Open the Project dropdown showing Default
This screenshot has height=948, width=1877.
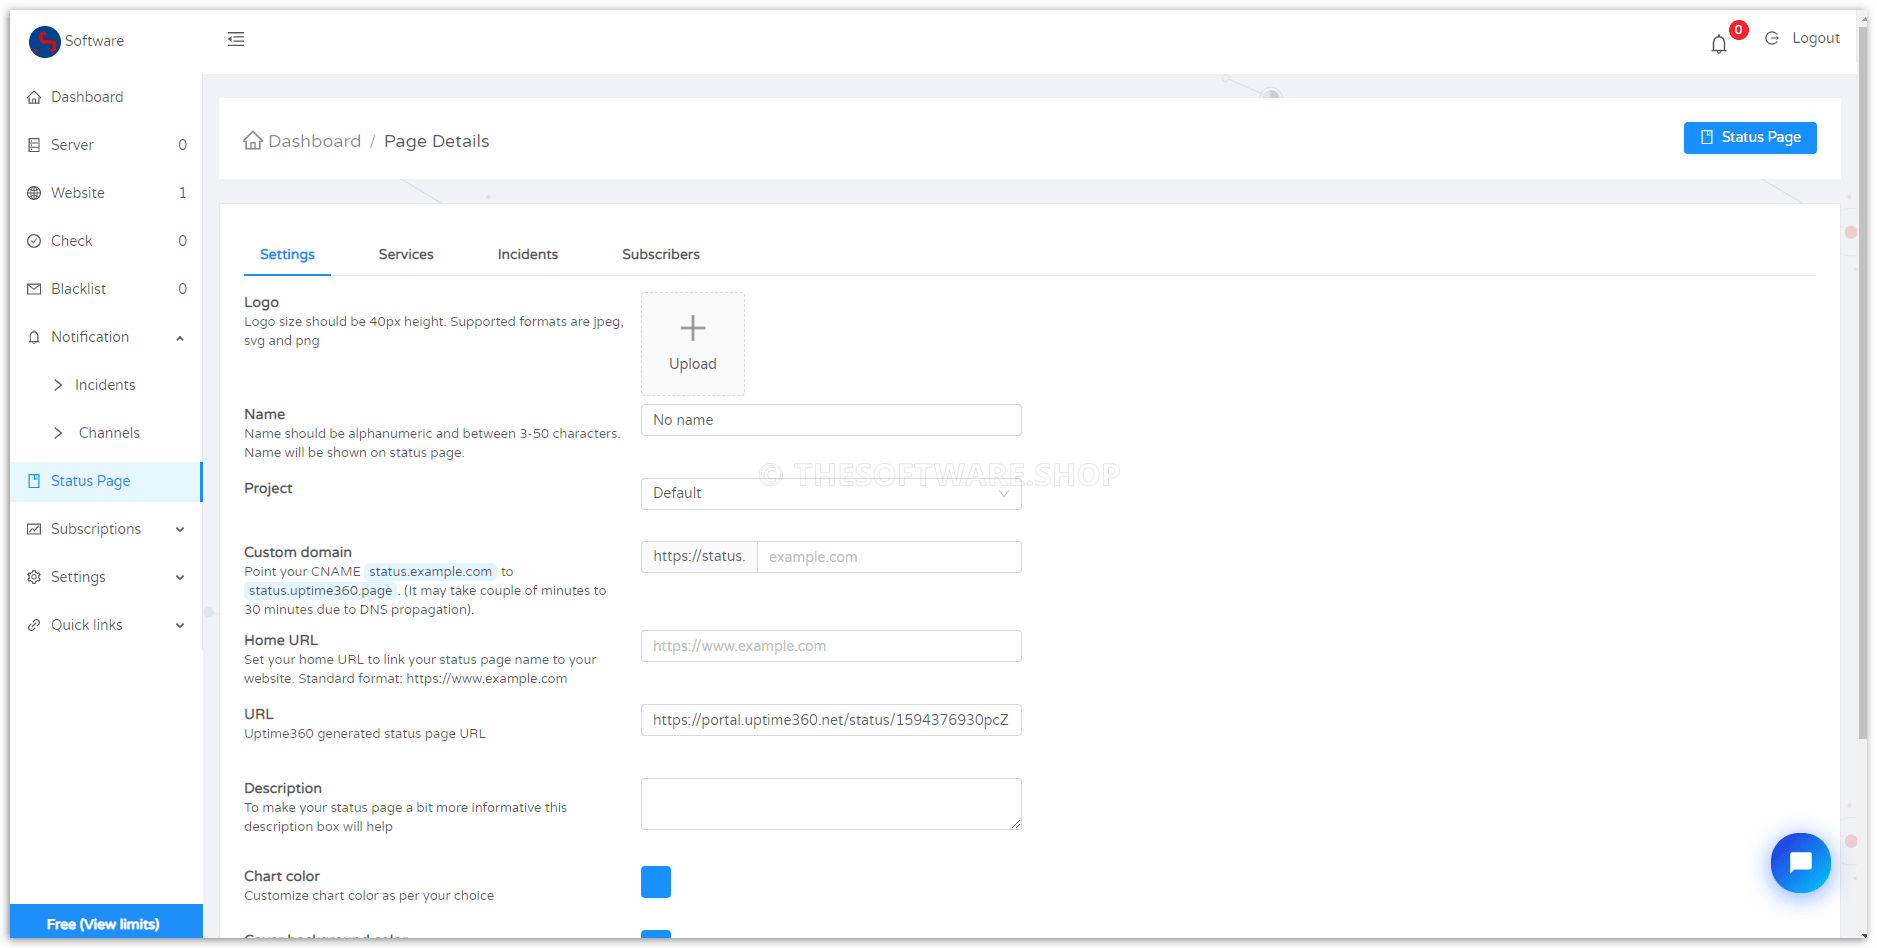(830, 493)
